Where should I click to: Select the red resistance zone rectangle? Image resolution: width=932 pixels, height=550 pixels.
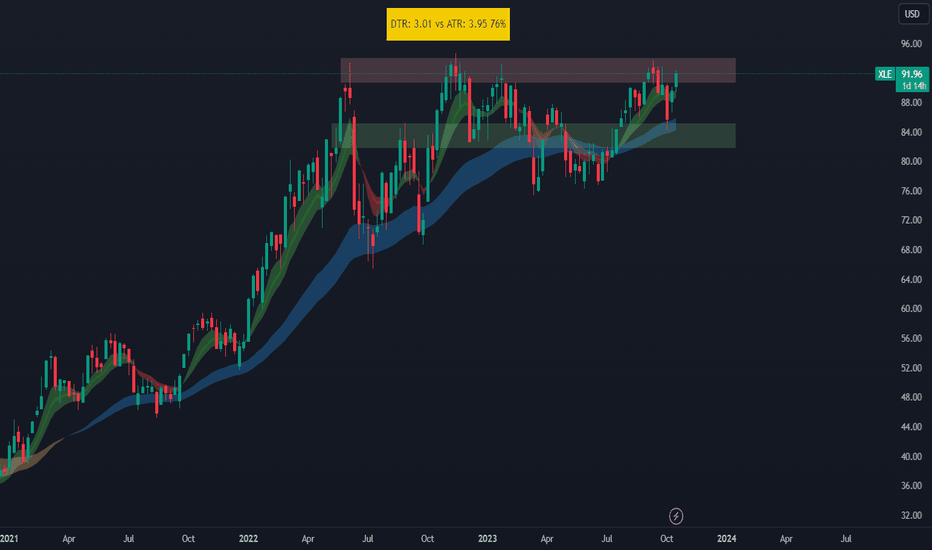tap(538, 70)
